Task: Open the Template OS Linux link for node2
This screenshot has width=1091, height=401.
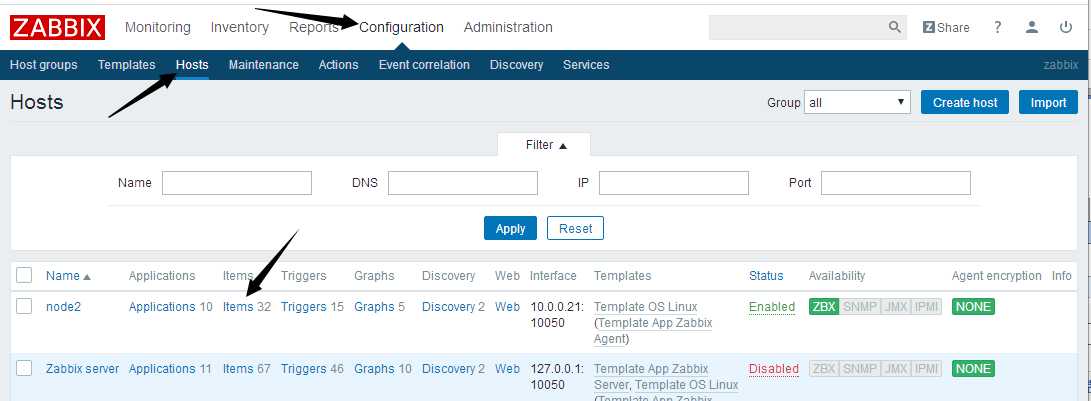Action: click(x=646, y=306)
